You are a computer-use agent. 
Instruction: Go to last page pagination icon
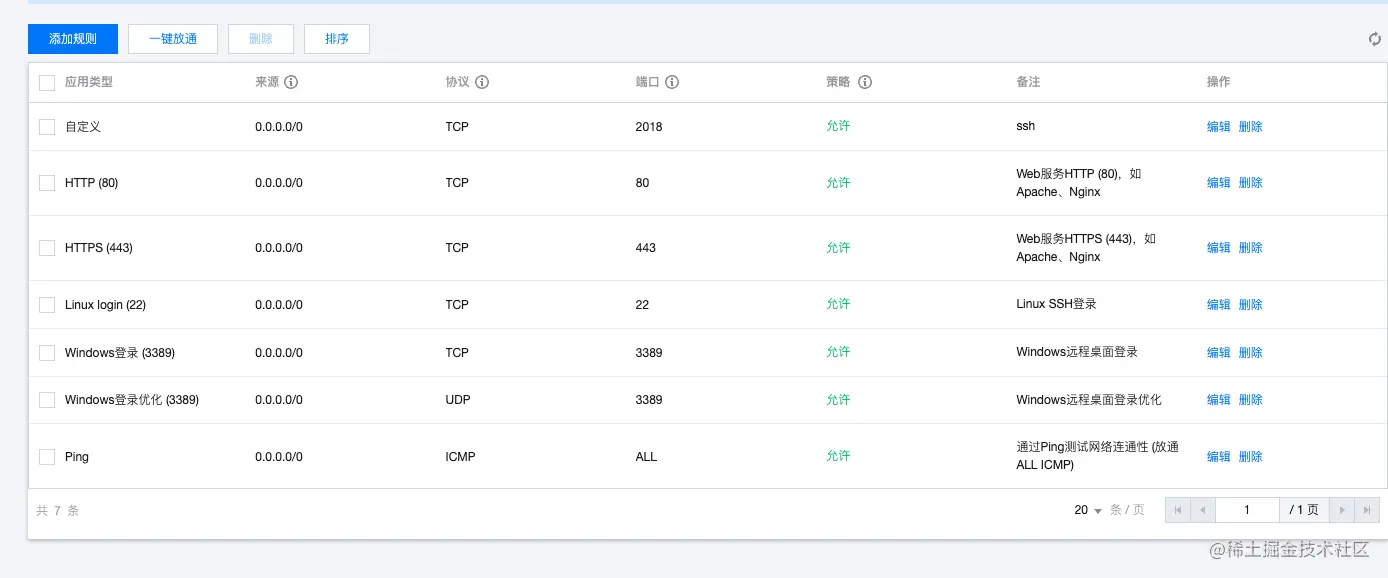pos(1367,510)
